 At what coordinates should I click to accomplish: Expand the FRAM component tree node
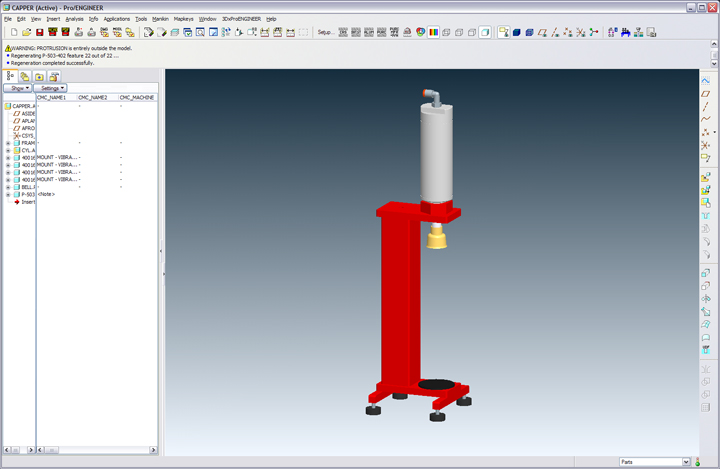[8, 143]
